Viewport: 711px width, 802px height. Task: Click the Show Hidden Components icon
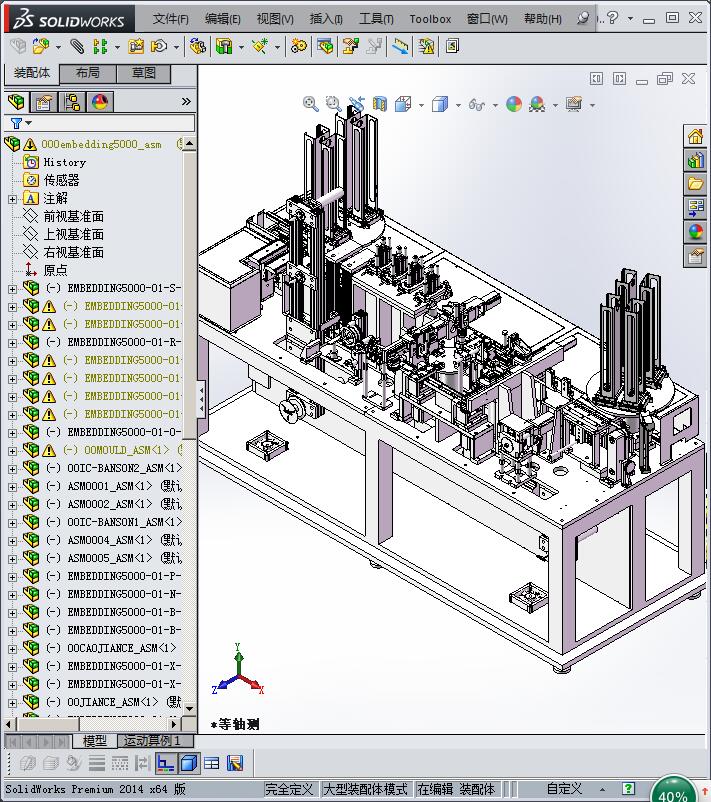198,47
